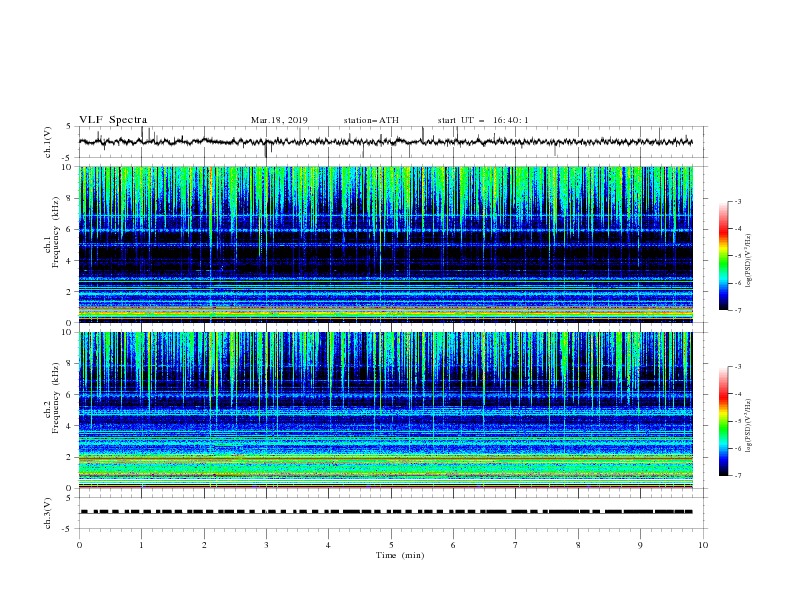Click the "-3" label on ch.1 colorbar
The image size is (792, 612).
(x=738, y=201)
